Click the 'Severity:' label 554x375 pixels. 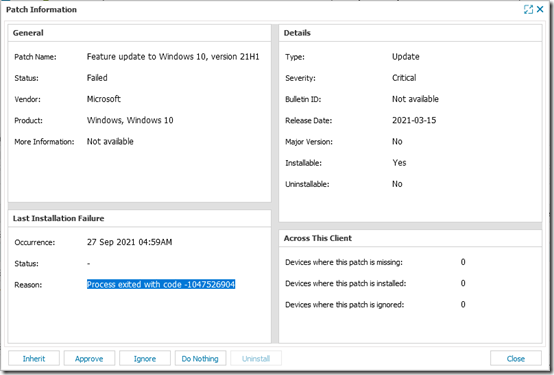tap(300, 78)
